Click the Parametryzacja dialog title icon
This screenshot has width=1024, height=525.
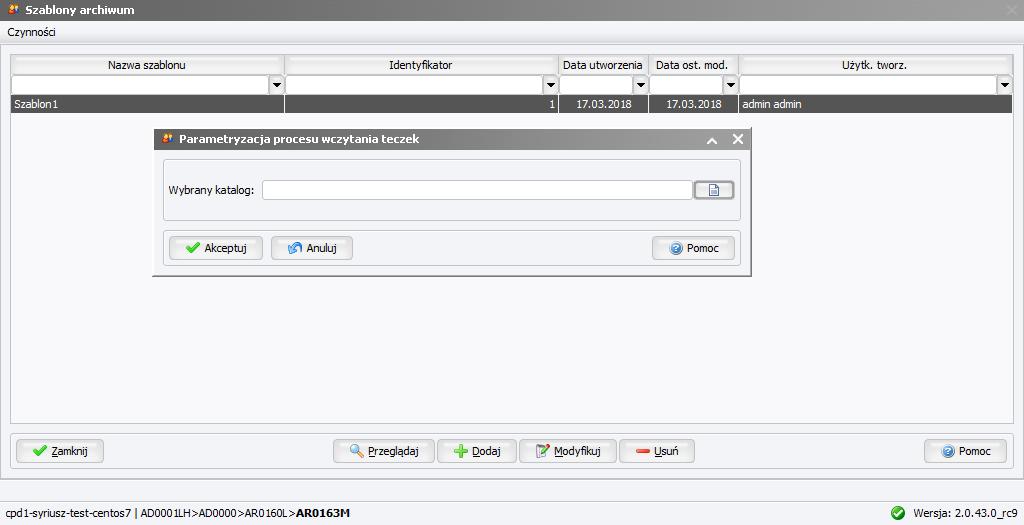tap(168, 138)
